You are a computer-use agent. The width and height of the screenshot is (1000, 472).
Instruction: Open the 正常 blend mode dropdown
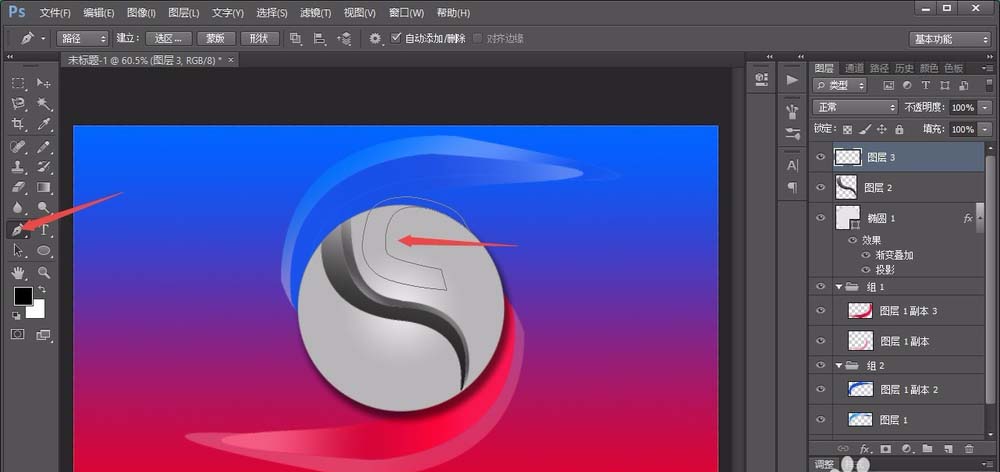855,107
